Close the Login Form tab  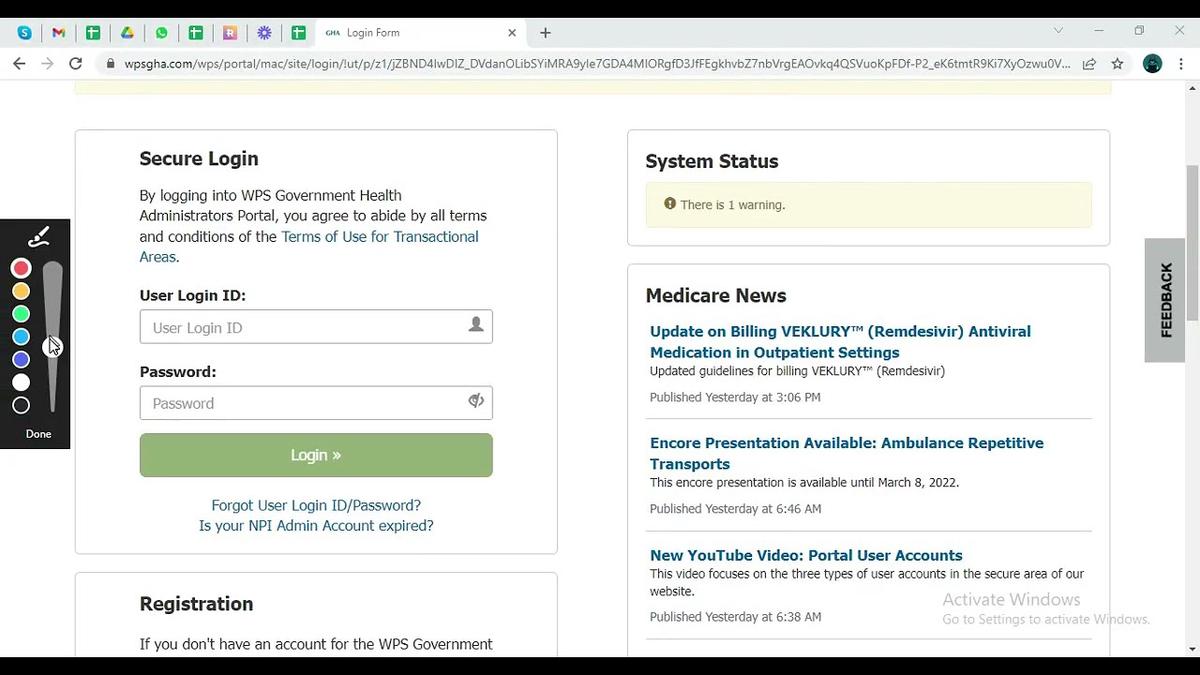click(x=512, y=33)
